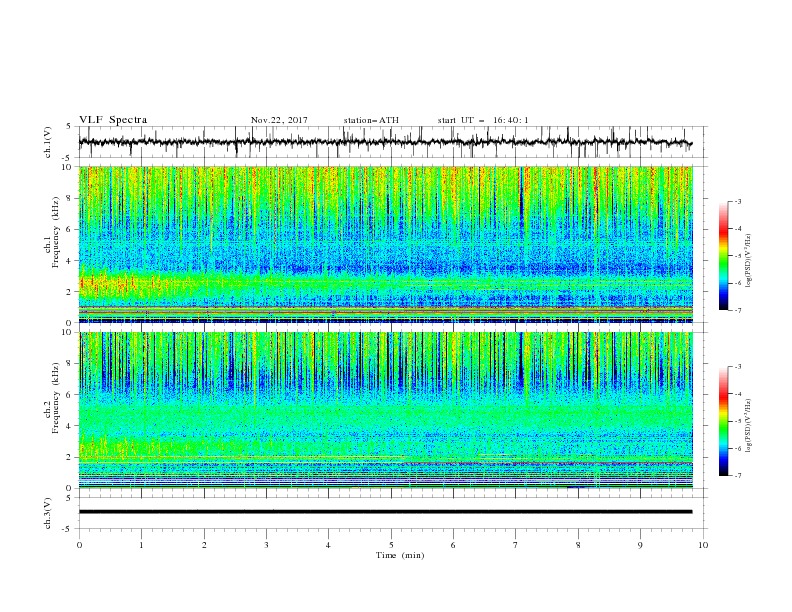Click the ch.2 spectrogram panel
The width and height of the screenshot is (792, 612).
386,410
